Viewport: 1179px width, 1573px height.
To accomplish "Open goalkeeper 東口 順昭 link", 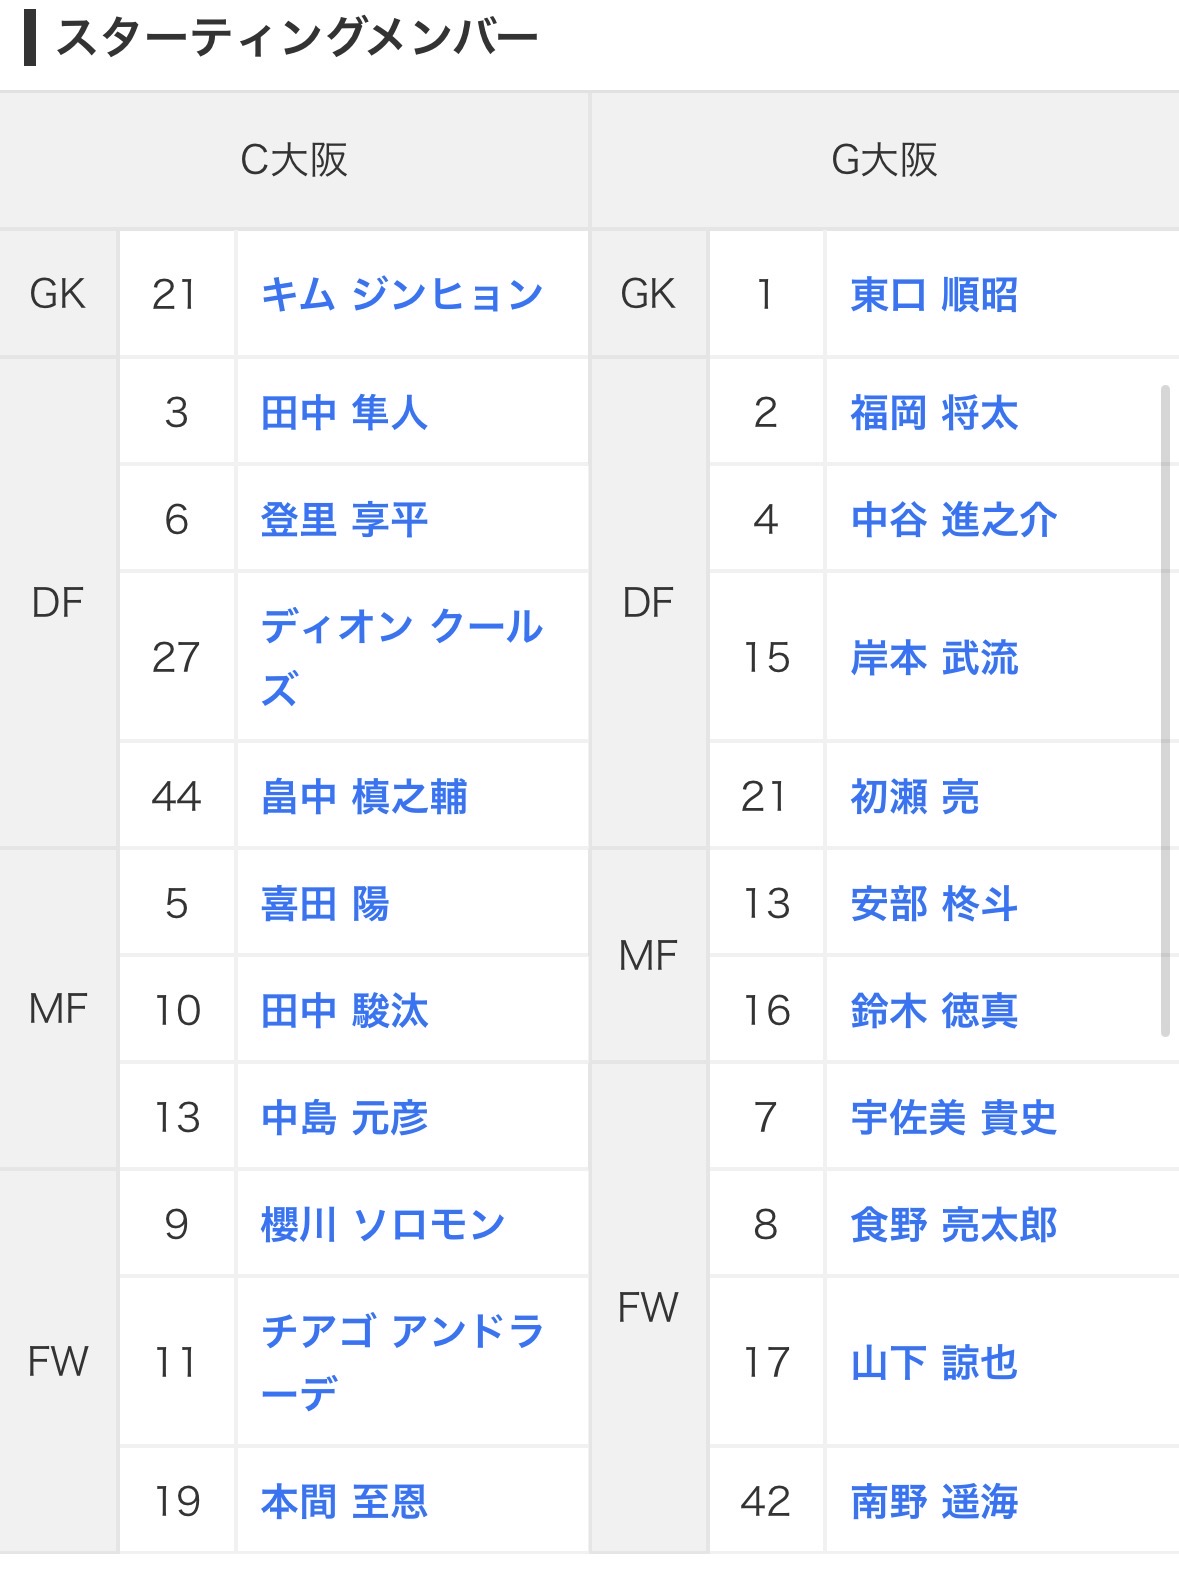I will point(934,295).
